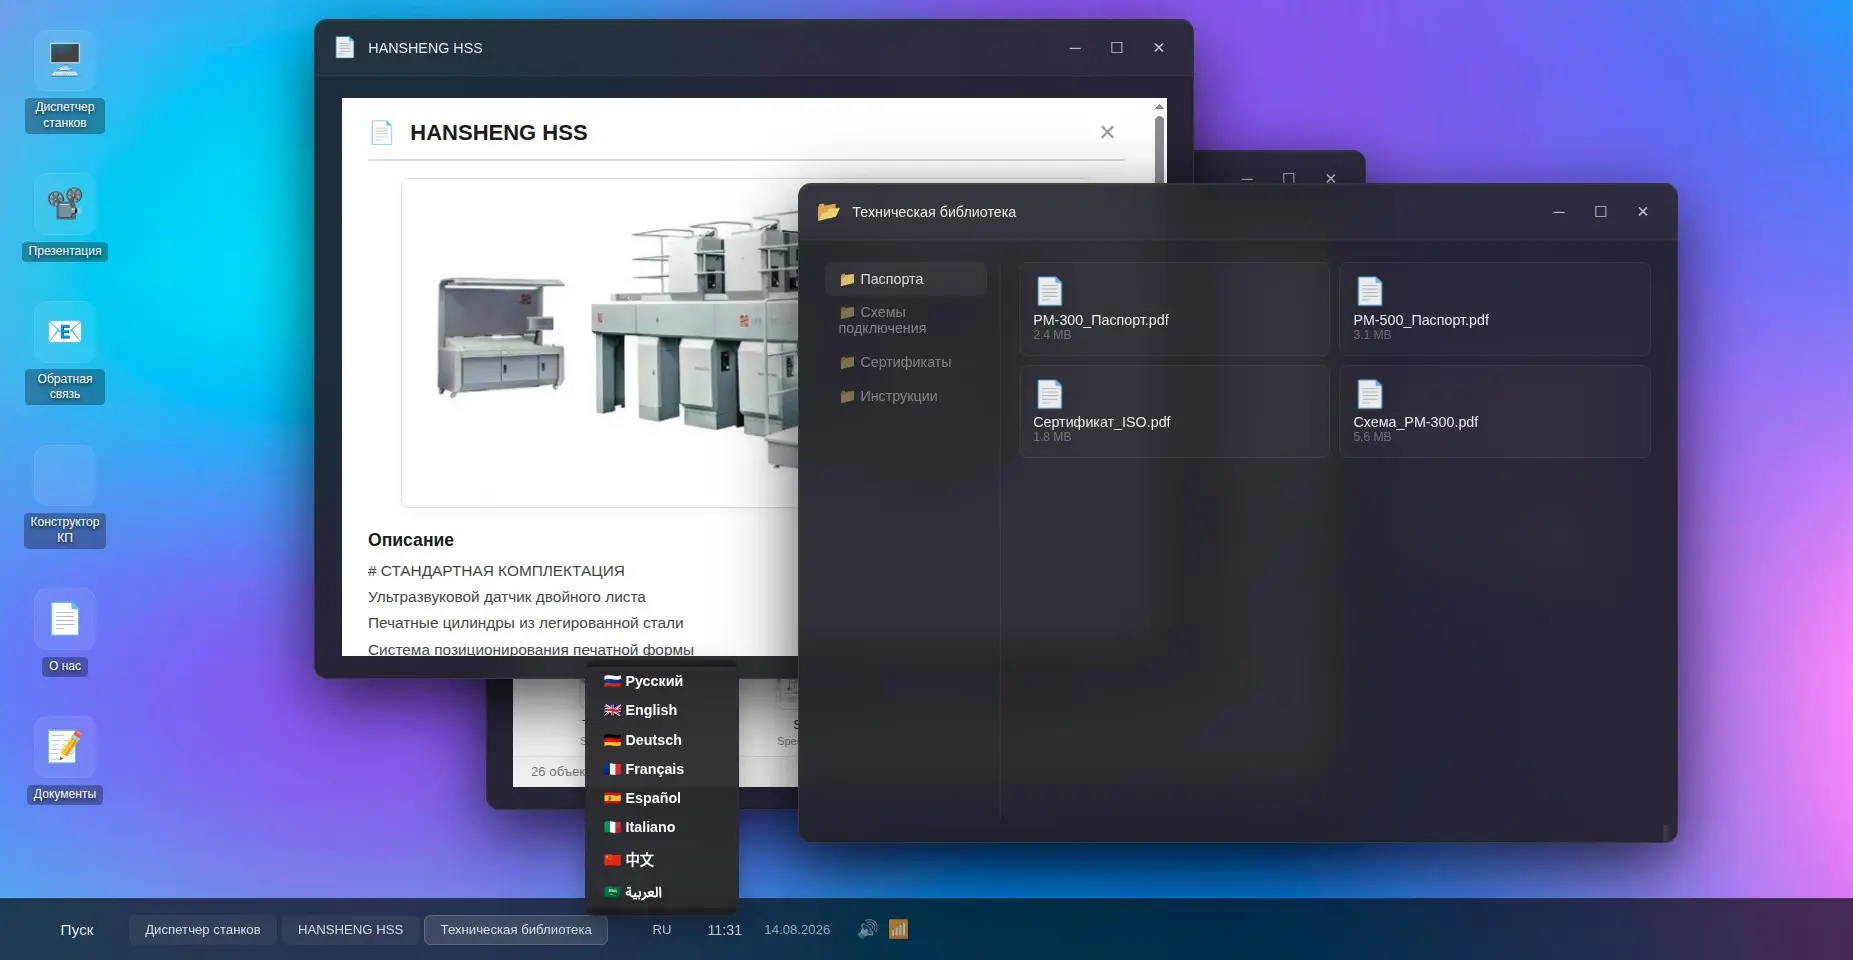Open the Документы notepad icon
This screenshot has height=960, width=1853.
(65, 760)
